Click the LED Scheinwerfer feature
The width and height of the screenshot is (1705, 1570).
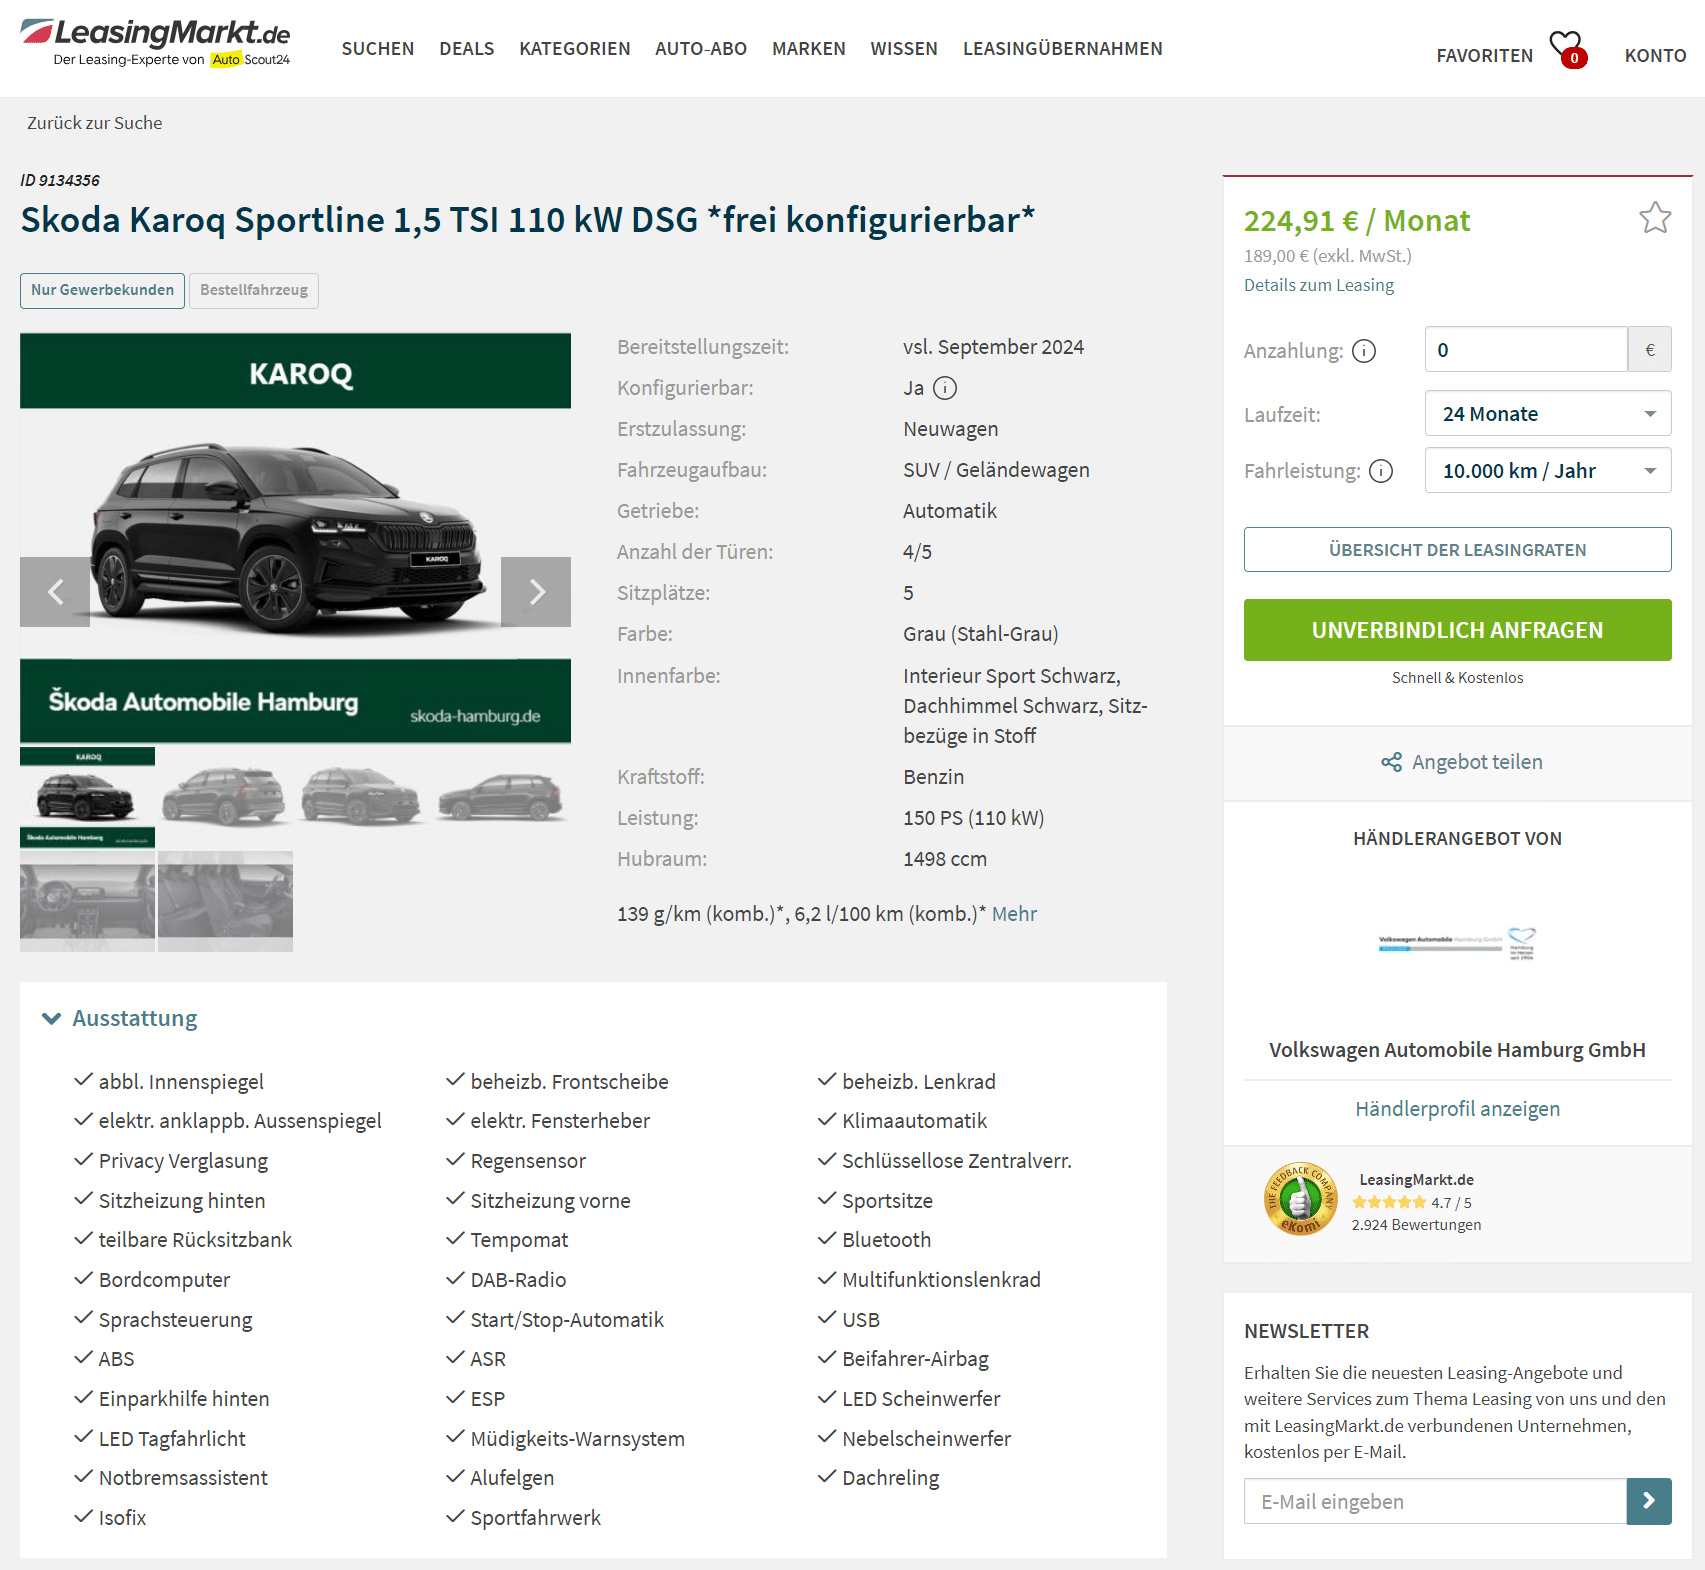click(x=921, y=1399)
